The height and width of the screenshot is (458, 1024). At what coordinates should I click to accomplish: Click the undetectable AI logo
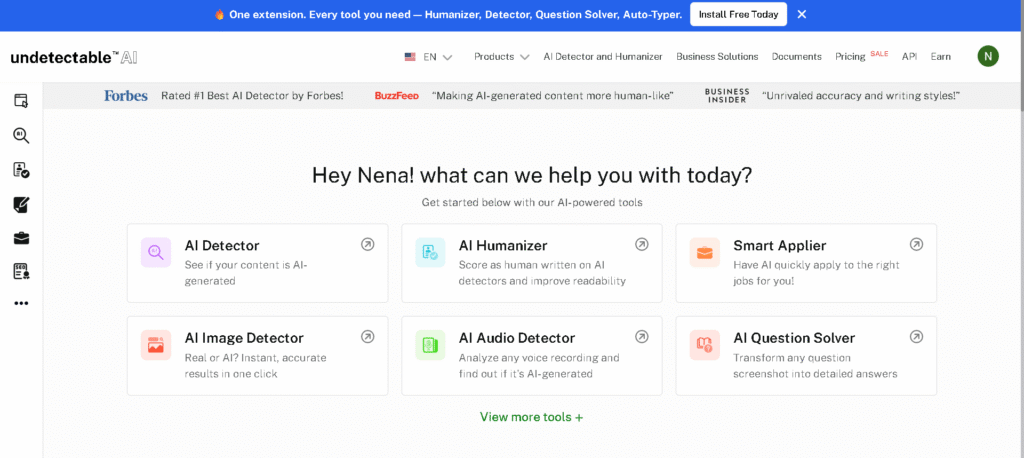pyautogui.click(x=74, y=57)
